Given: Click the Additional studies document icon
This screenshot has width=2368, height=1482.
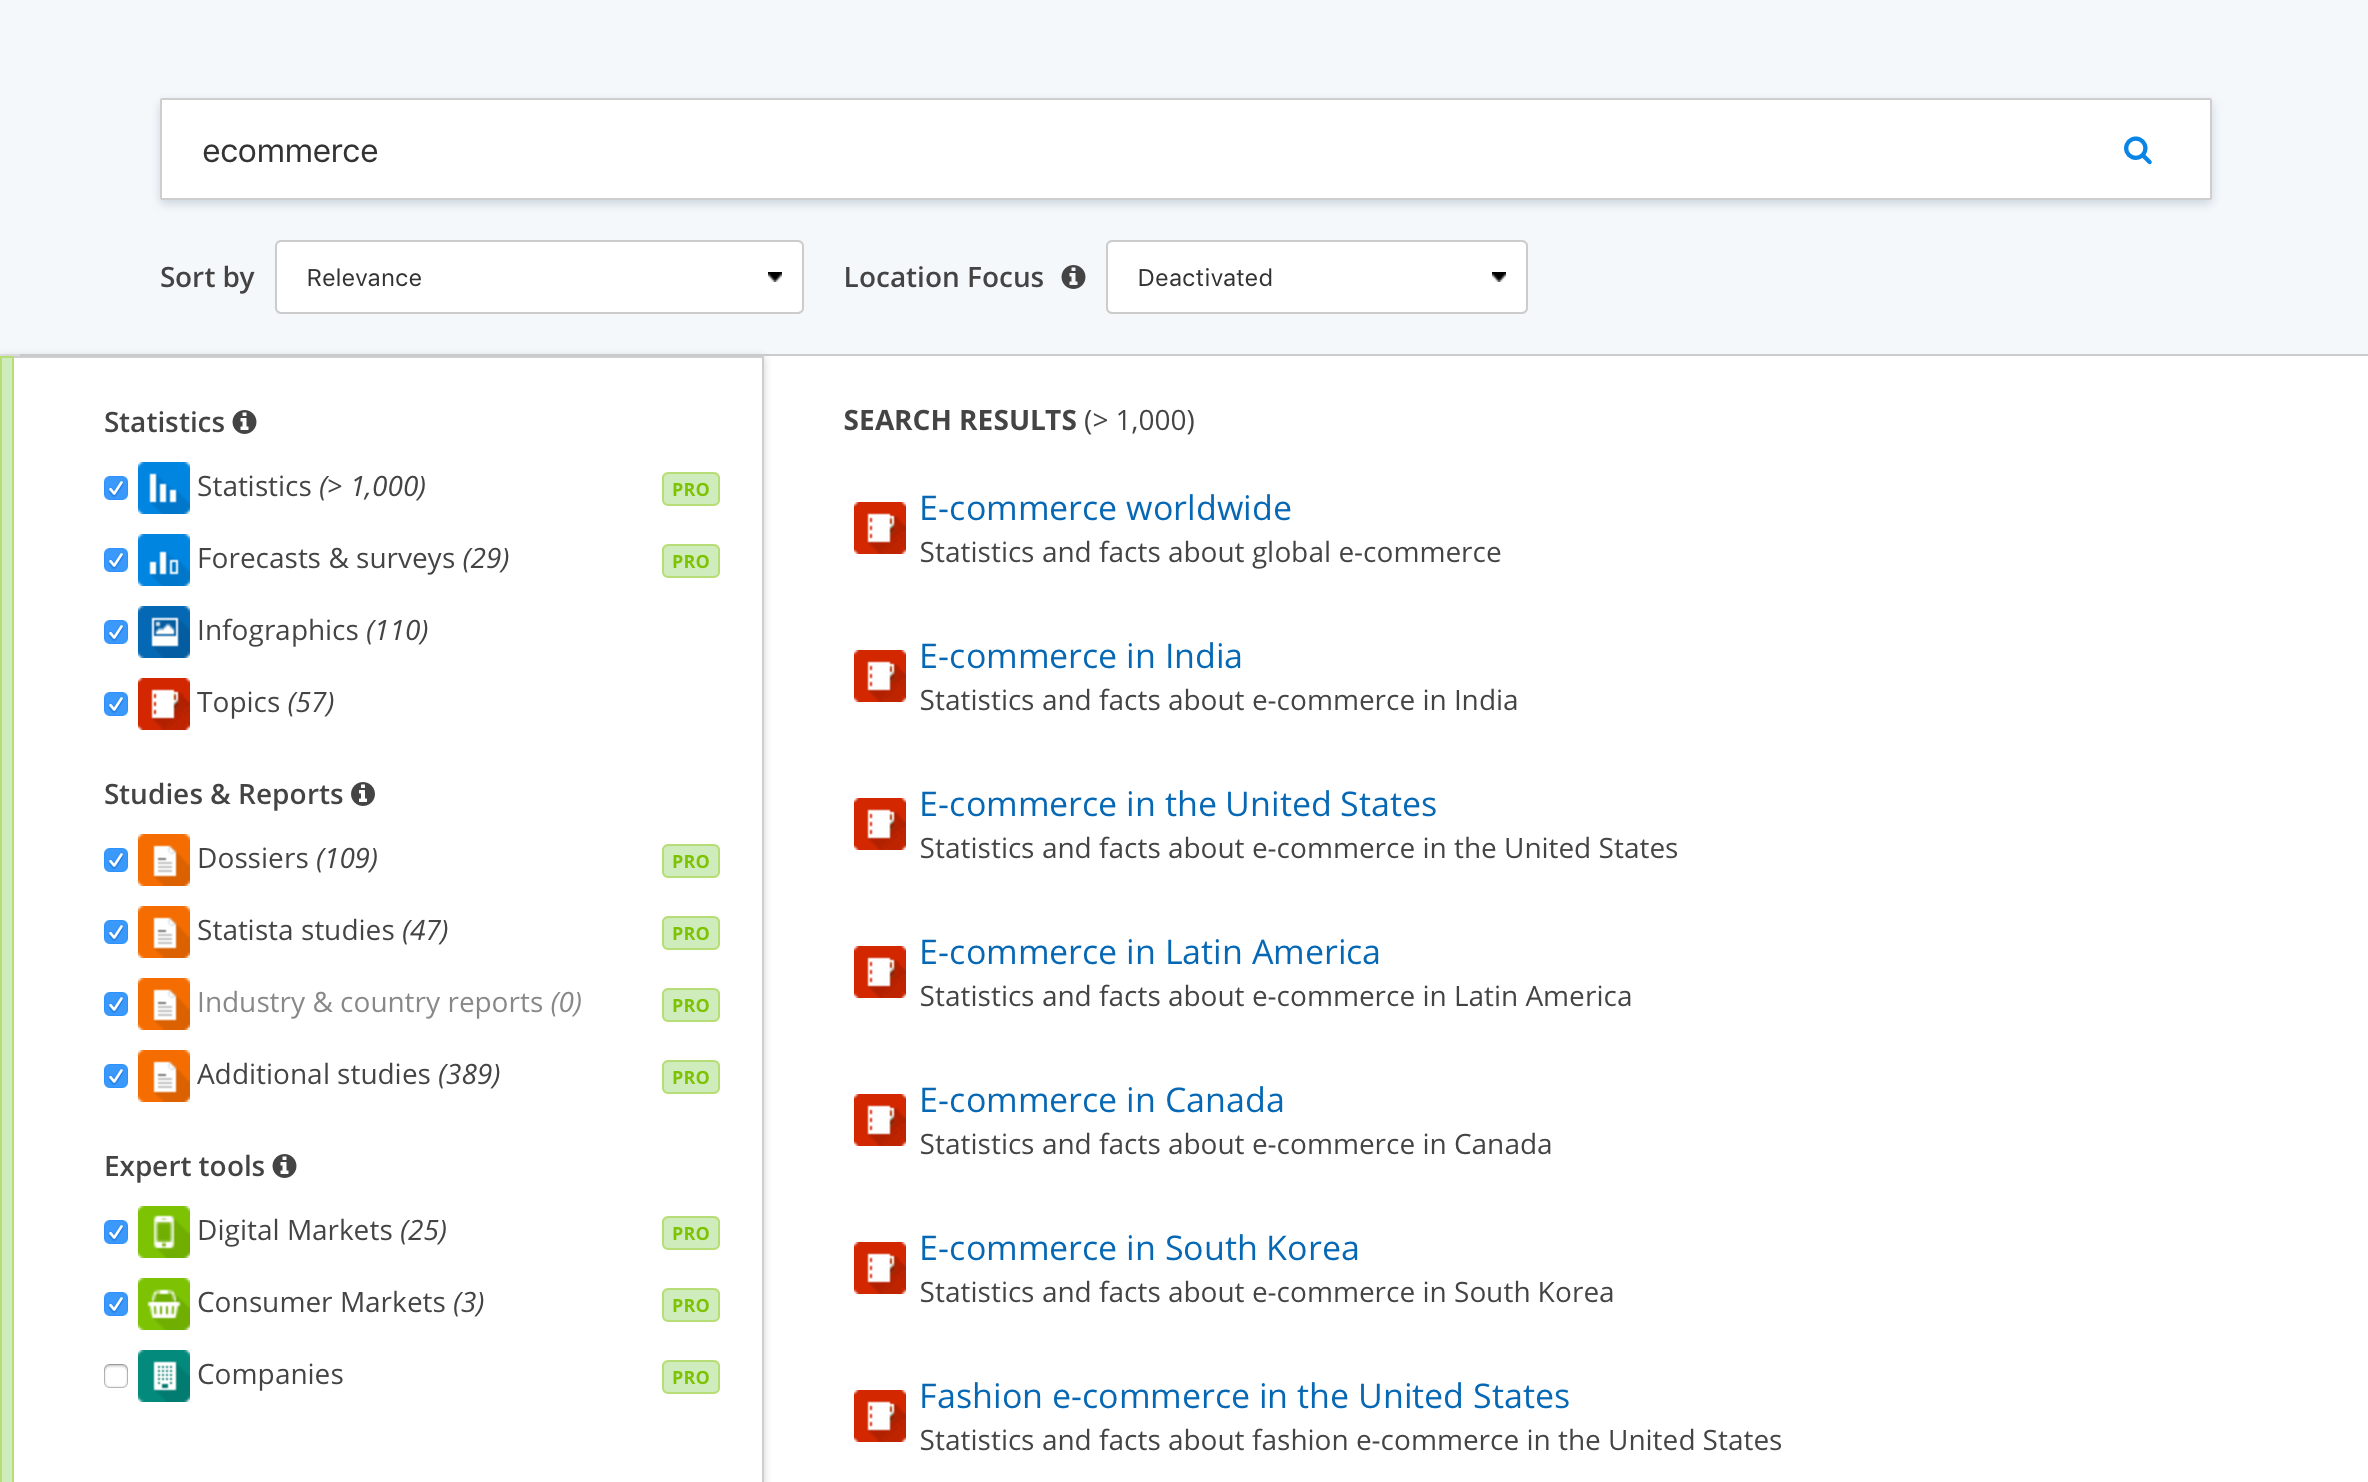Looking at the screenshot, I should 163,1075.
